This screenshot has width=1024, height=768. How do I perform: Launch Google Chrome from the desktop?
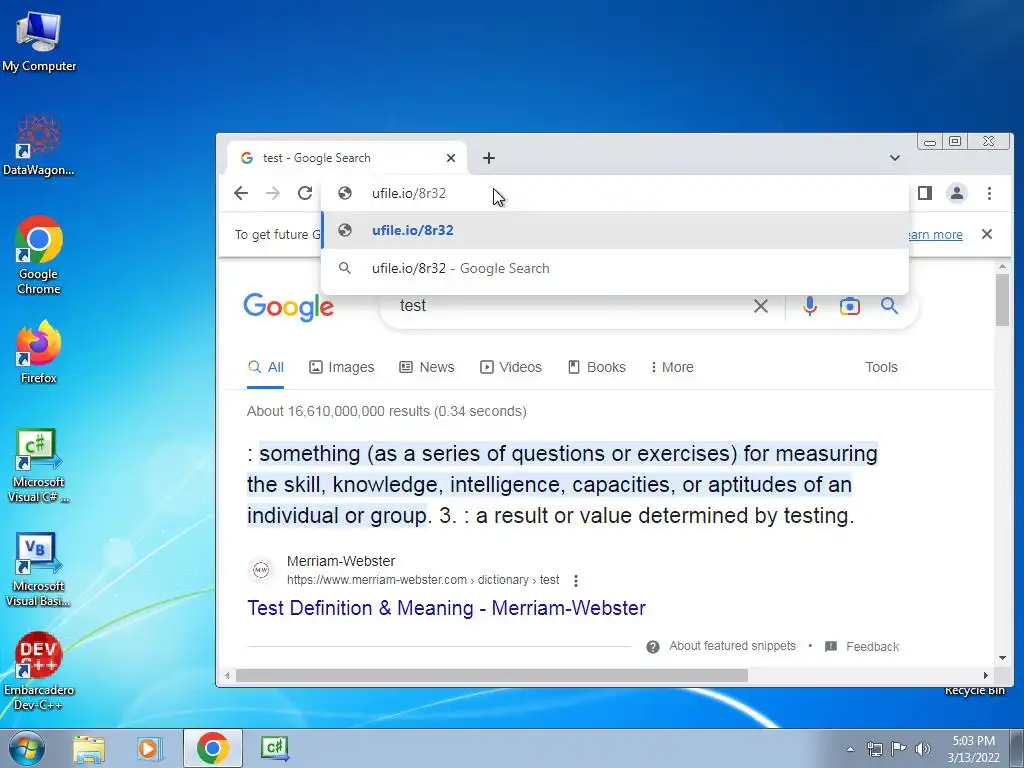point(39,255)
